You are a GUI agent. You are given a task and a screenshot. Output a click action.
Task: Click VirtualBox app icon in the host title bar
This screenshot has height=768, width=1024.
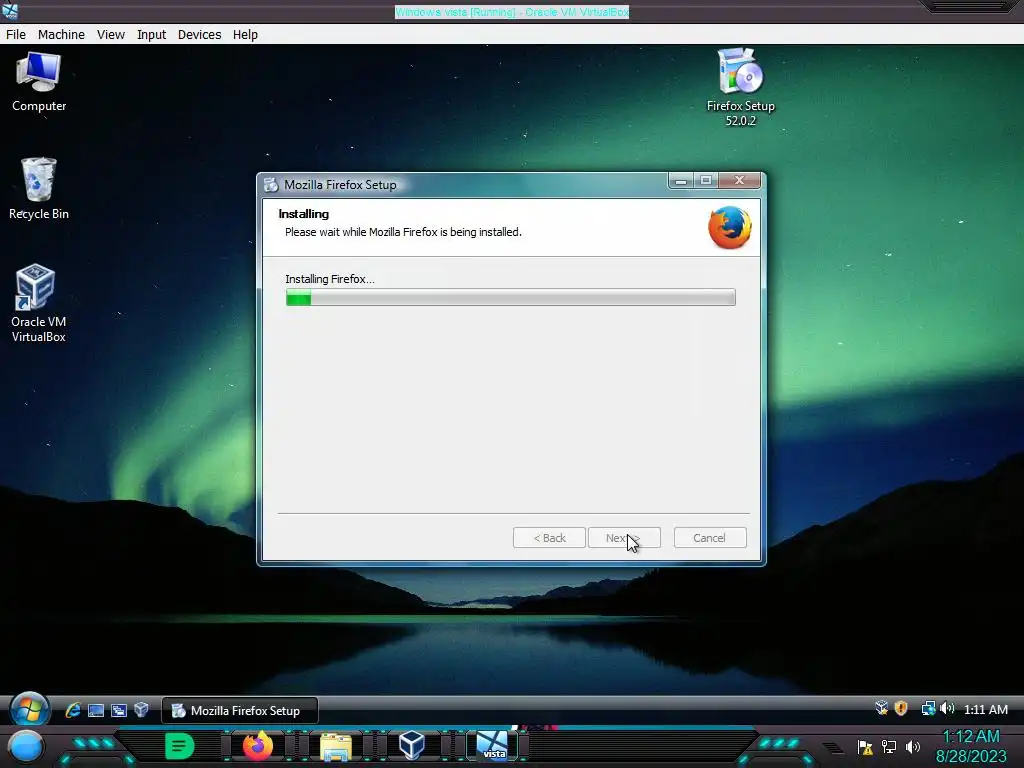(x=10, y=11)
